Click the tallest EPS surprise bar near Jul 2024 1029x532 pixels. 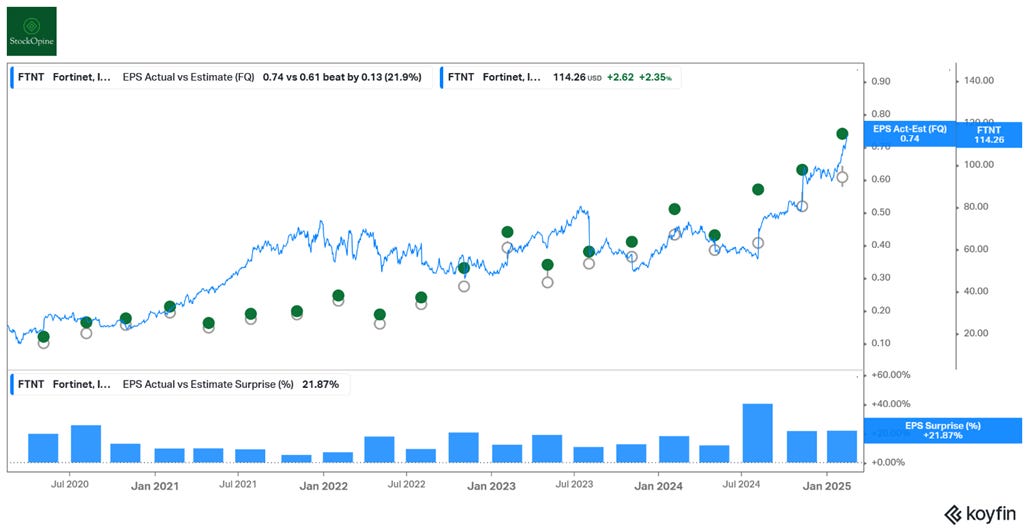click(757, 433)
